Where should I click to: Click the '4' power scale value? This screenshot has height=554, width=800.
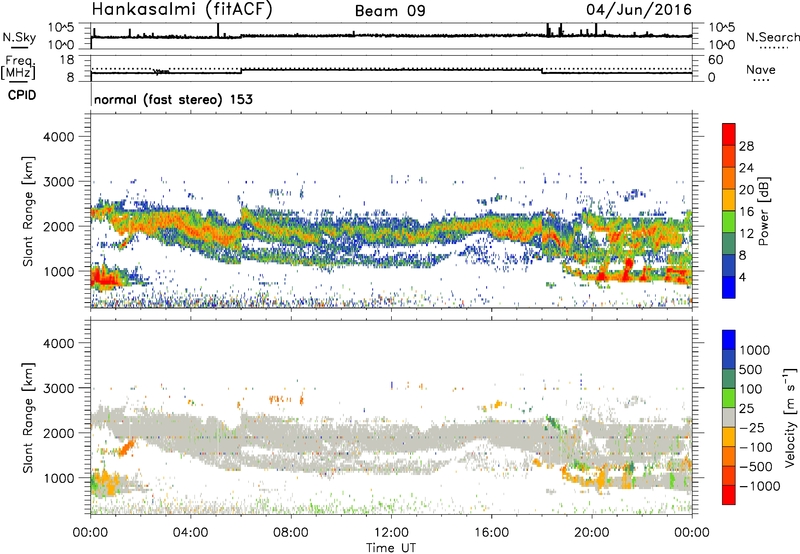click(742, 277)
